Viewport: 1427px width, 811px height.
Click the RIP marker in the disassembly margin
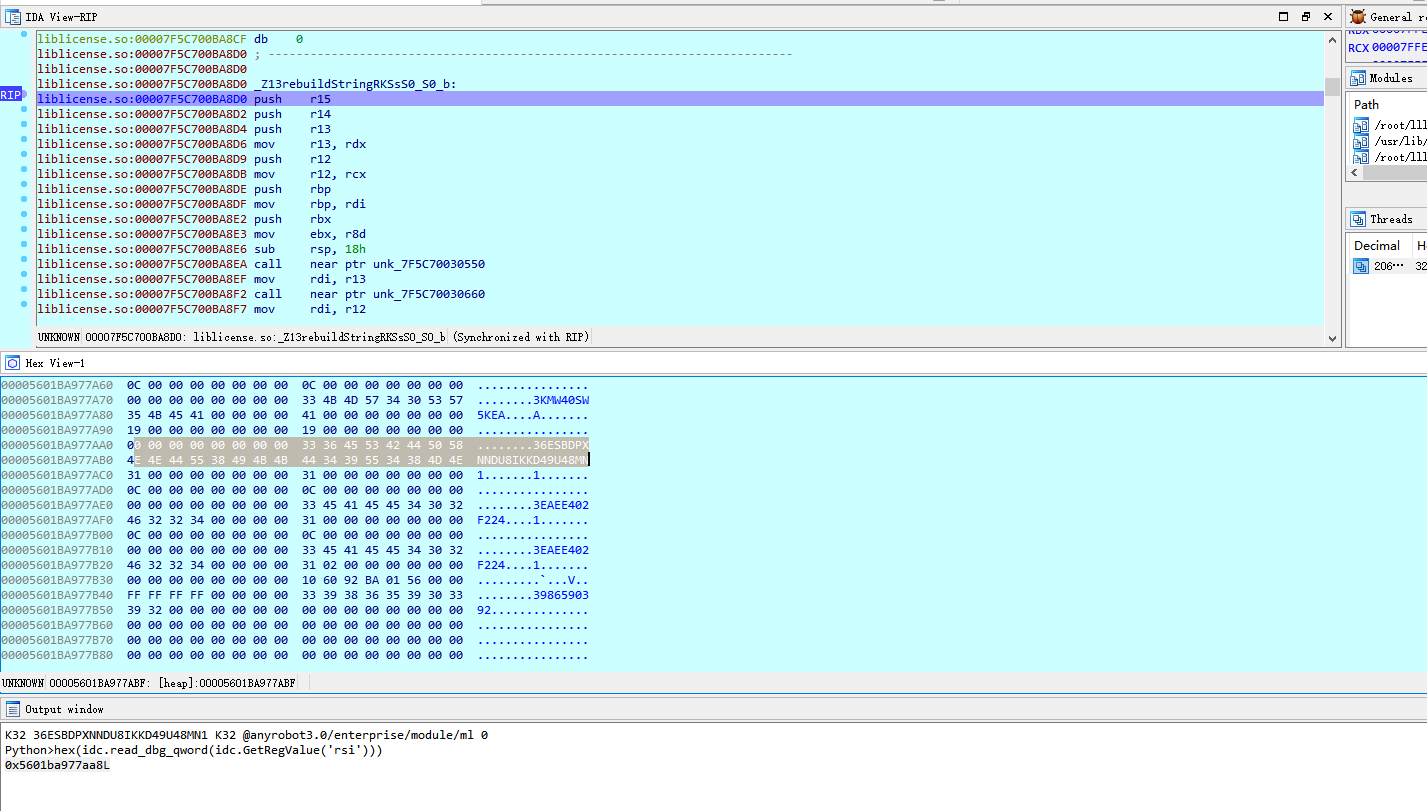click(x=11, y=94)
